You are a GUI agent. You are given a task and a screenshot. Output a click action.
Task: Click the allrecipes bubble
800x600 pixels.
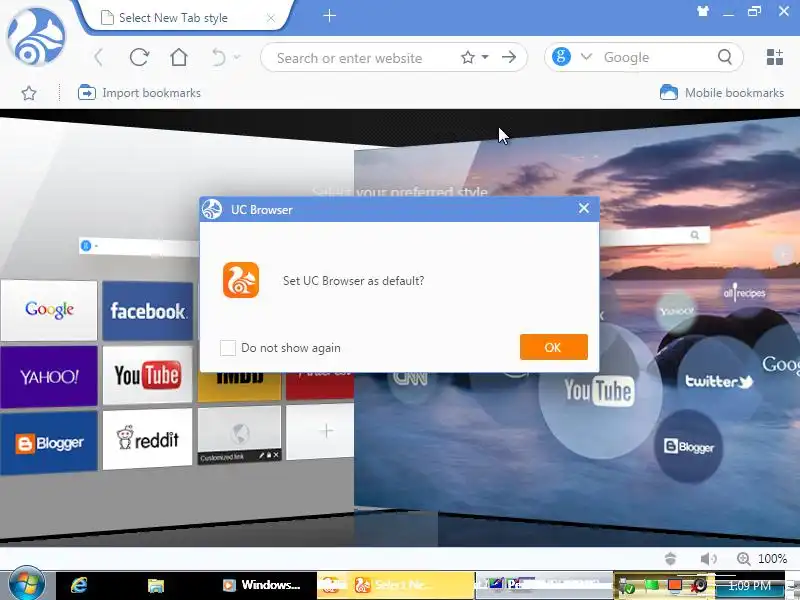[x=744, y=293]
